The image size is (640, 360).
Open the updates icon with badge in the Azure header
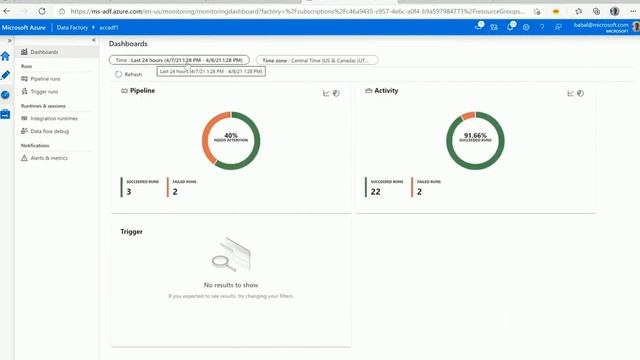click(479, 27)
